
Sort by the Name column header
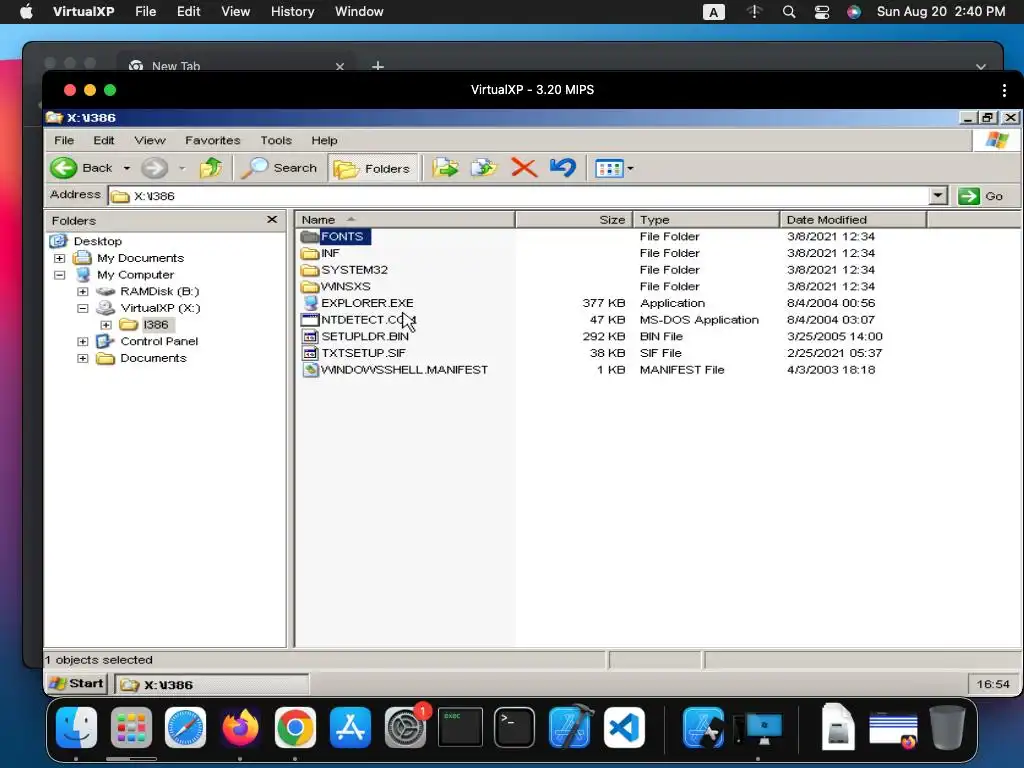click(x=405, y=219)
